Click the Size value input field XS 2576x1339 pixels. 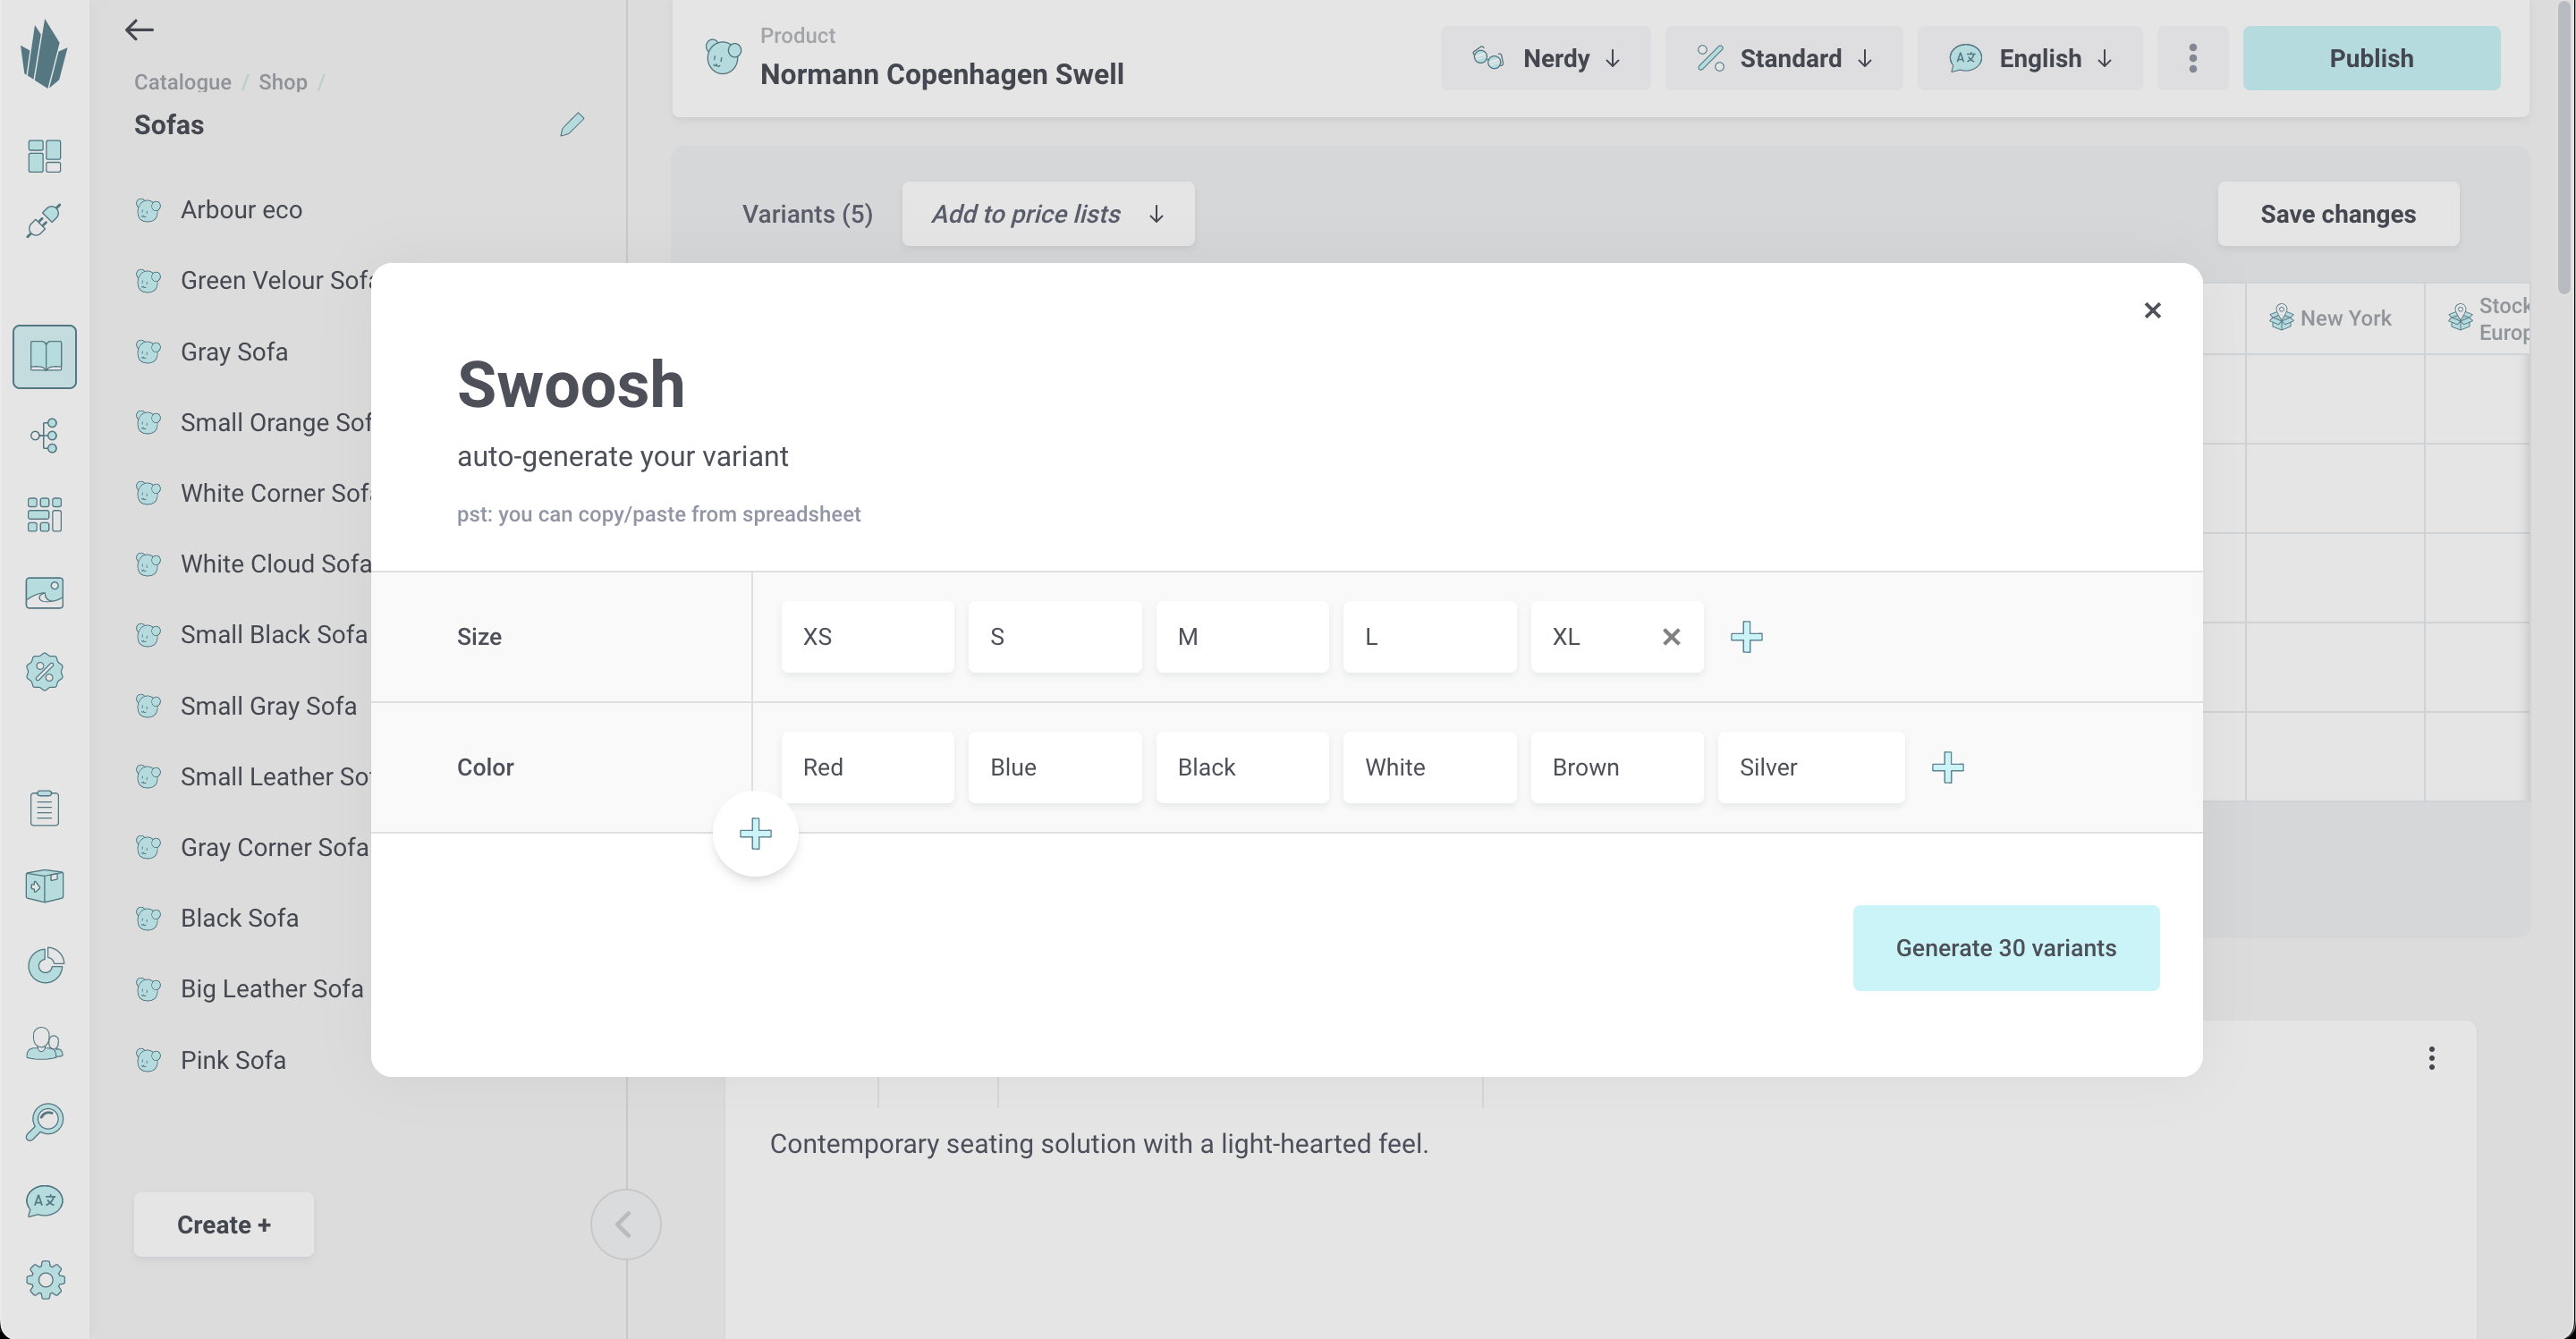[868, 635]
